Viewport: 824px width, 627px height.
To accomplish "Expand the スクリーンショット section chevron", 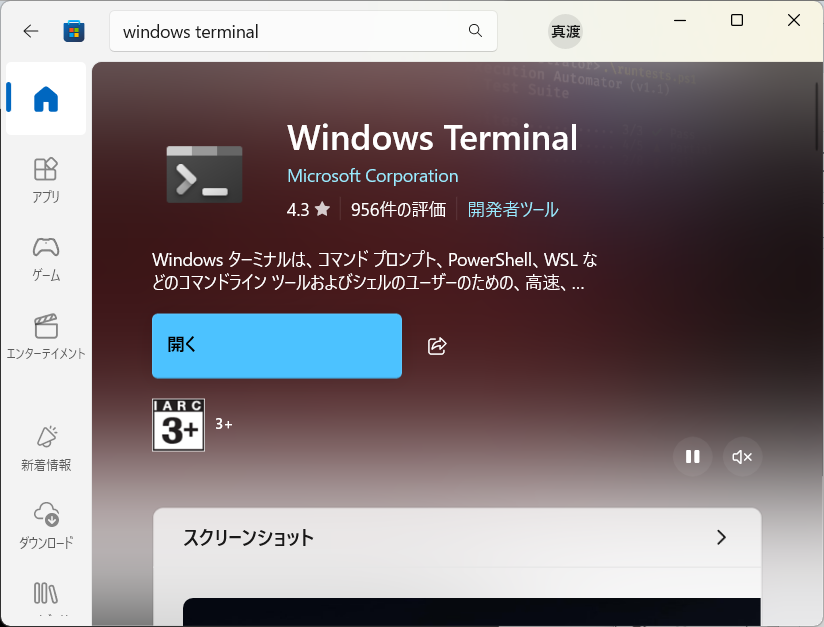I will click(x=721, y=537).
